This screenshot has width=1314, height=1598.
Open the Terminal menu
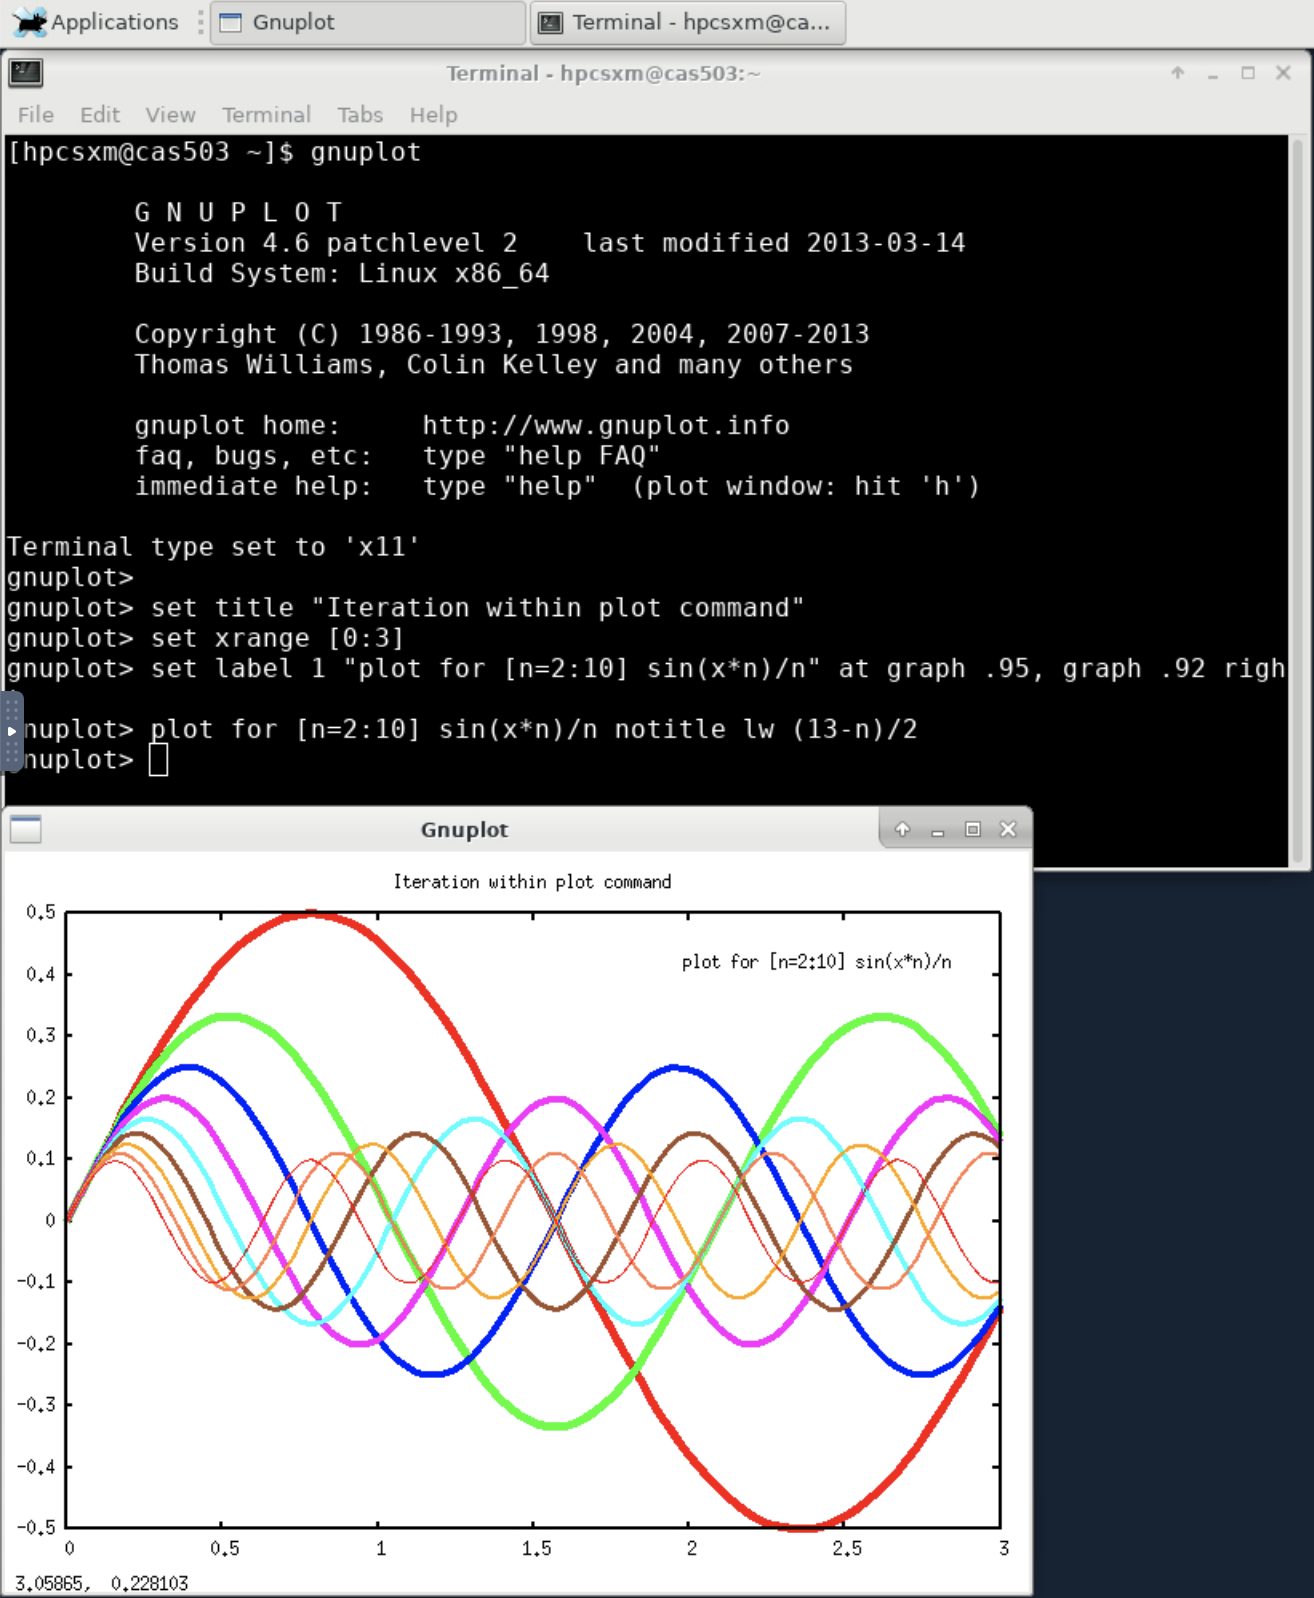click(266, 115)
